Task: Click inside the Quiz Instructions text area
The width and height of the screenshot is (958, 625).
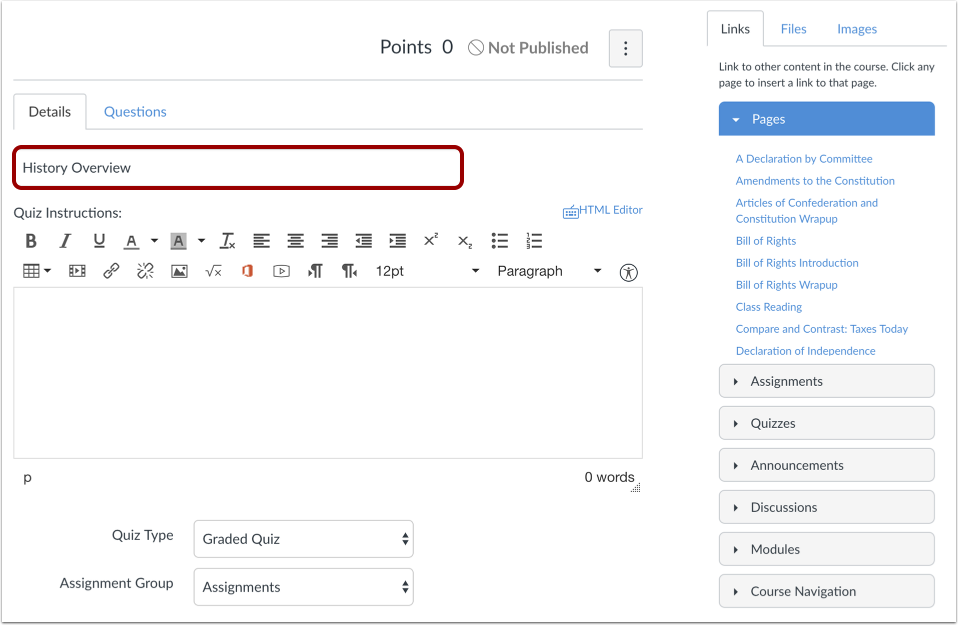Action: pyautogui.click(x=328, y=373)
